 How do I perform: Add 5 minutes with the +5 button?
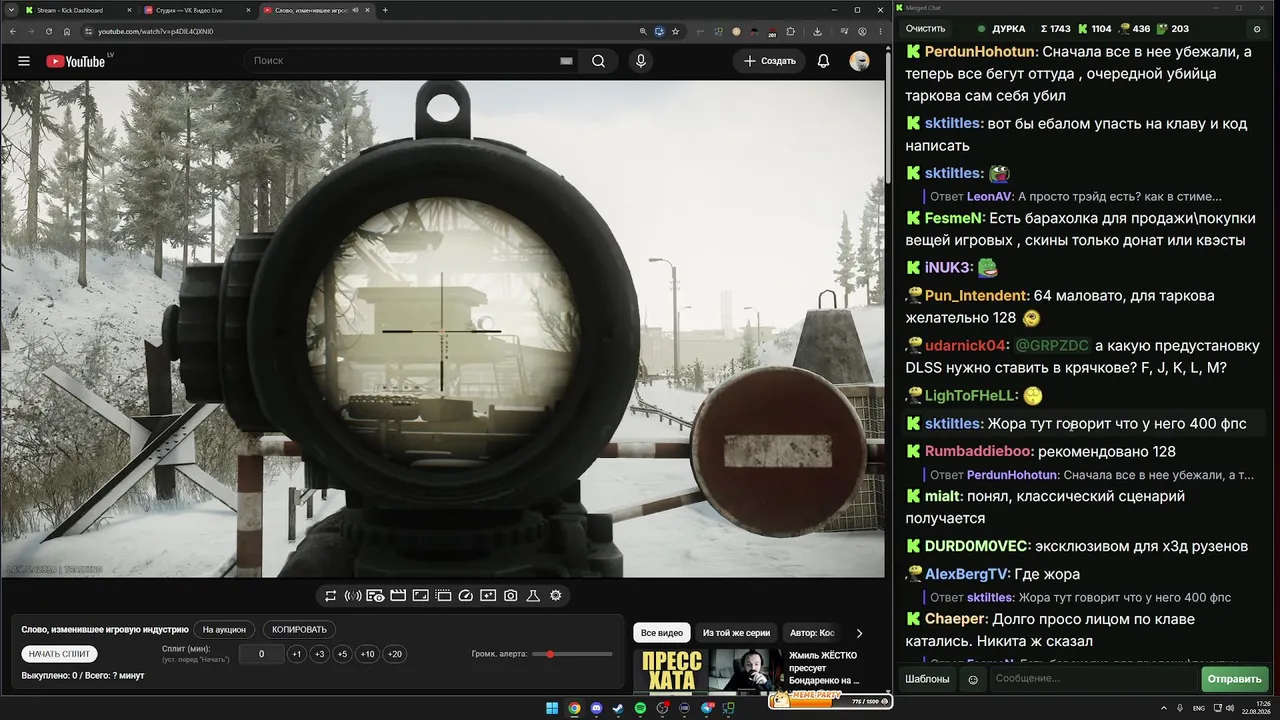coord(342,654)
